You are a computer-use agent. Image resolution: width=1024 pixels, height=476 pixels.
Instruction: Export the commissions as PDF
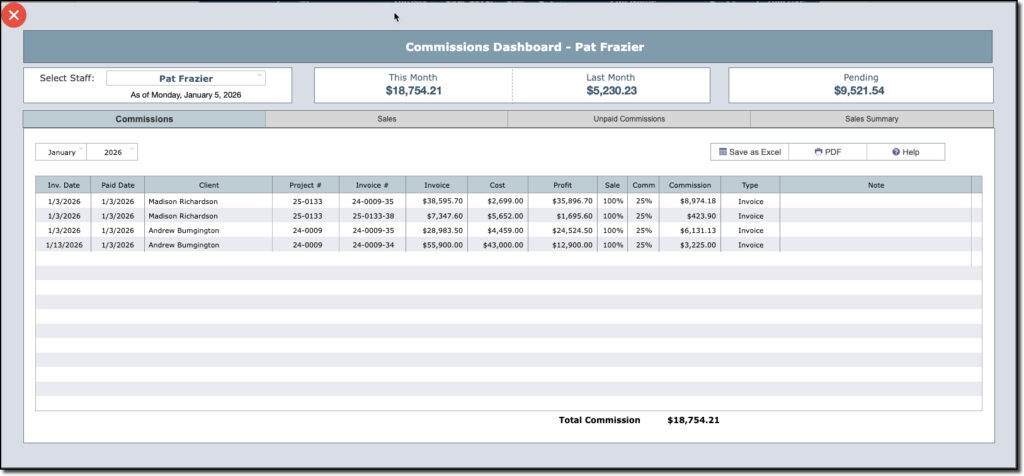(827, 152)
